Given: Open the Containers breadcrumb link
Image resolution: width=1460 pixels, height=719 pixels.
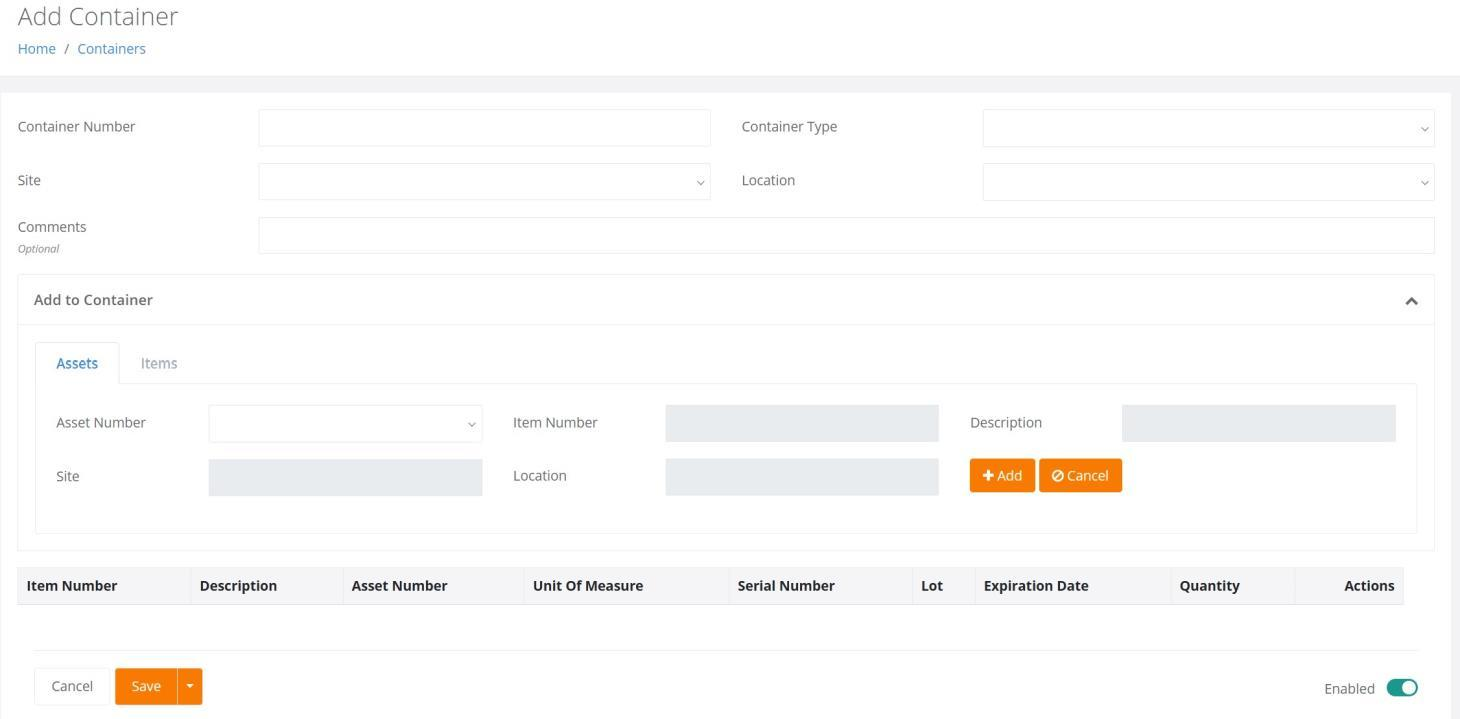Looking at the screenshot, I should pyautogui.click(x=111, y=49).
